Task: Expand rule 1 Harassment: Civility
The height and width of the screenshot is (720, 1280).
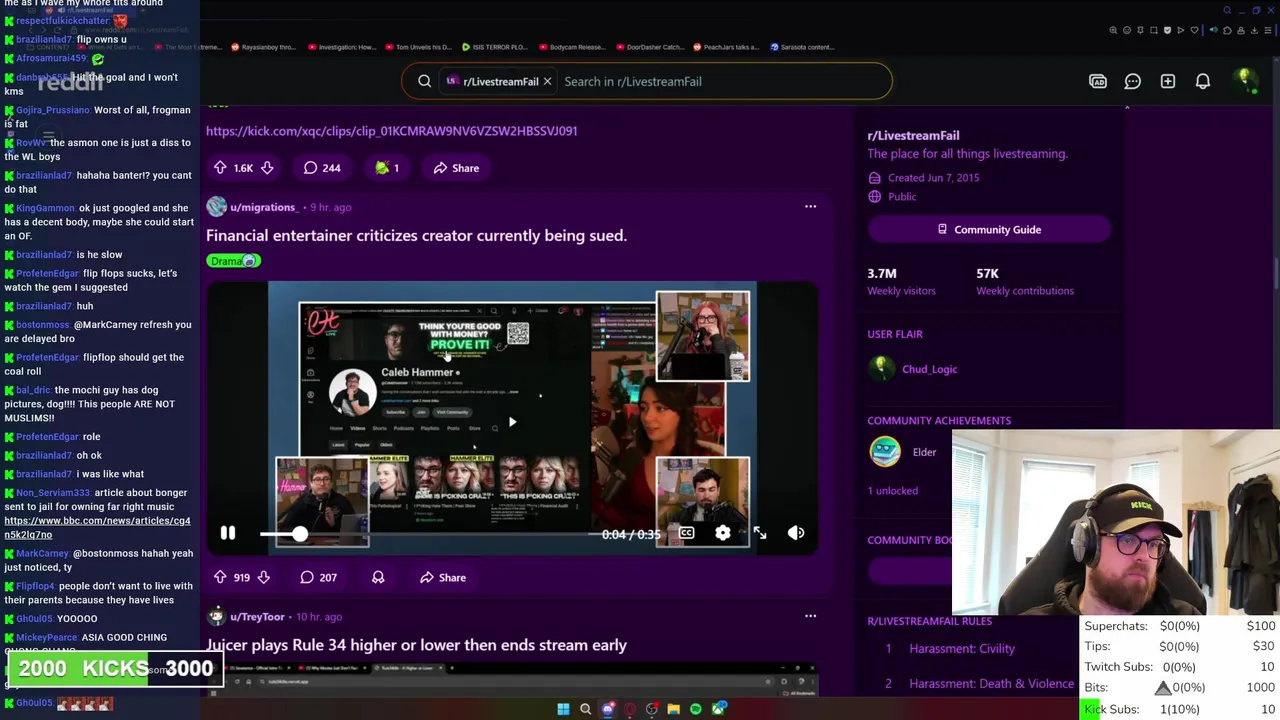Action: (x=962, y=649)
